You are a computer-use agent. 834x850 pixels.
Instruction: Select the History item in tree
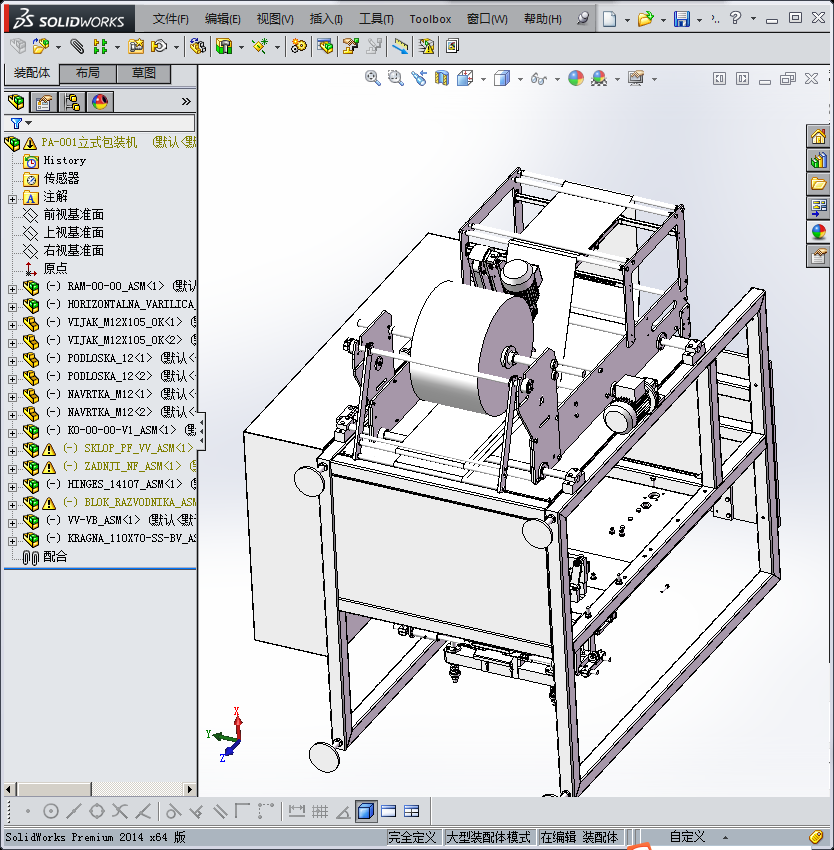pyautogui.click(x=65, y=160)
